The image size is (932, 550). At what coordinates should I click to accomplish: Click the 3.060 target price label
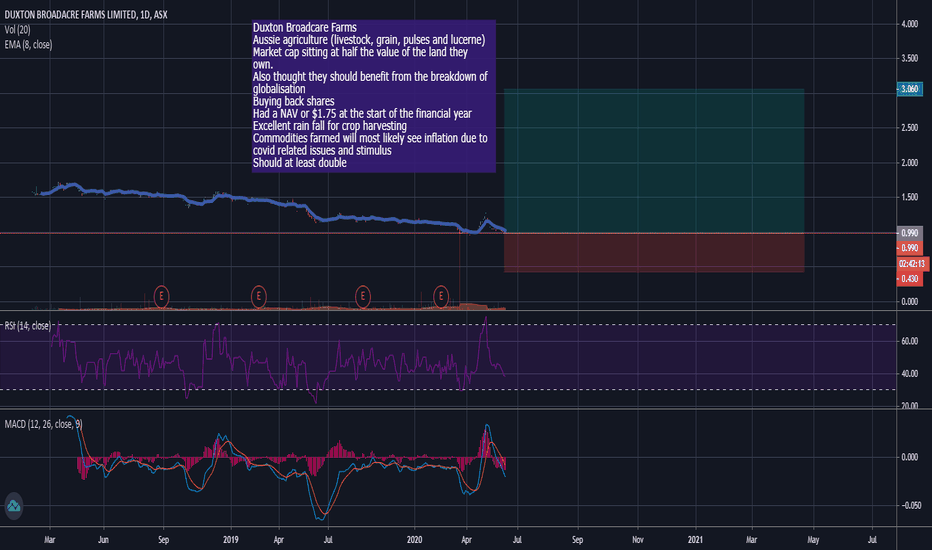(909, 89)
